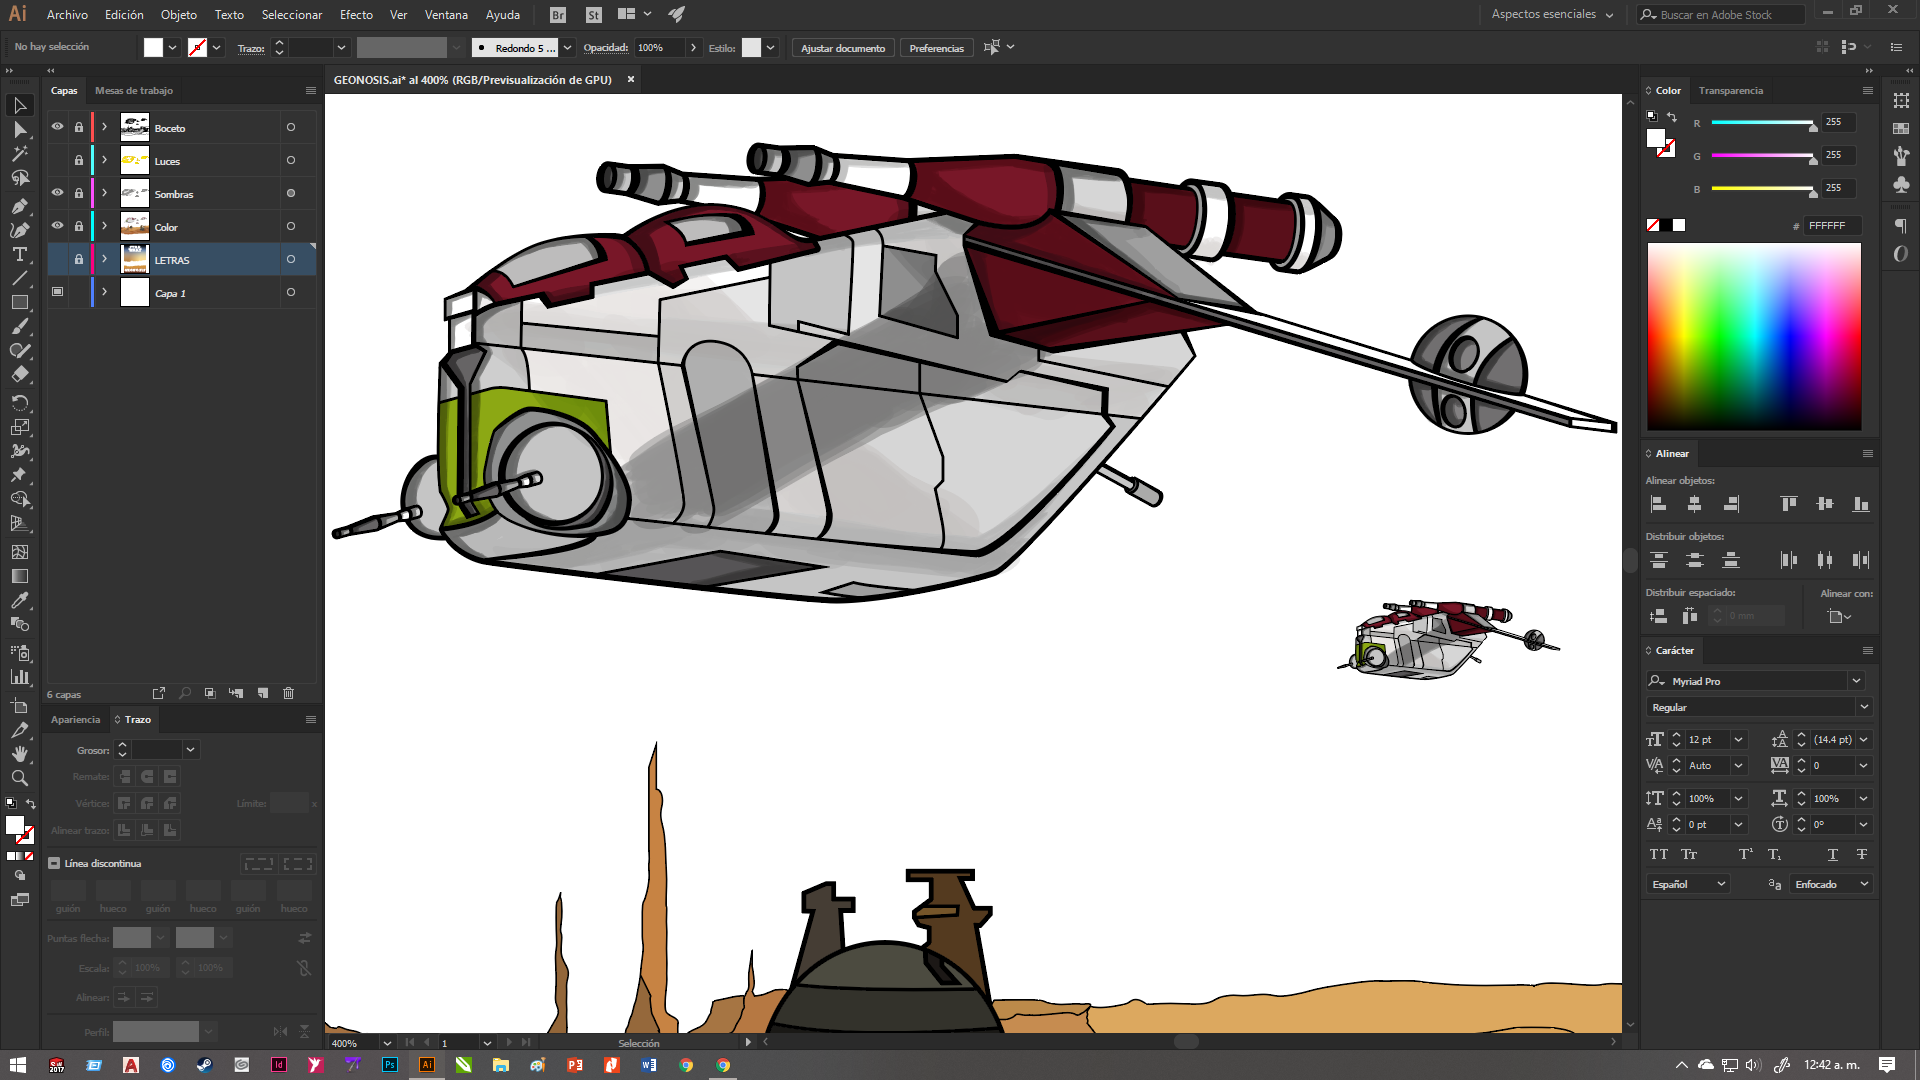Click the blue B channel slider
1920x1080 pixels.
tap(1764, 188)
